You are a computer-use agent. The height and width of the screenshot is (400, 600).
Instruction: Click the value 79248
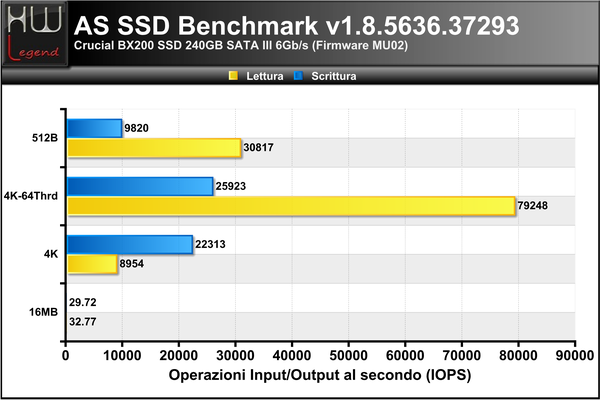coord(532,206)
